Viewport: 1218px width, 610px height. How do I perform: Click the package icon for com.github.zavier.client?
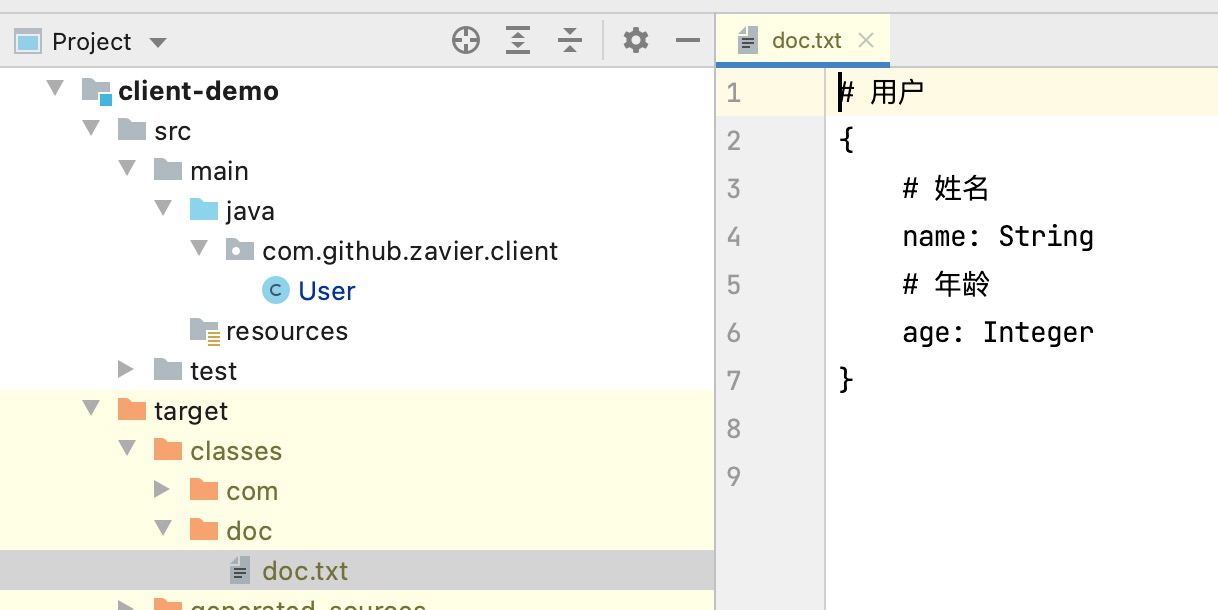click(240, 250)
